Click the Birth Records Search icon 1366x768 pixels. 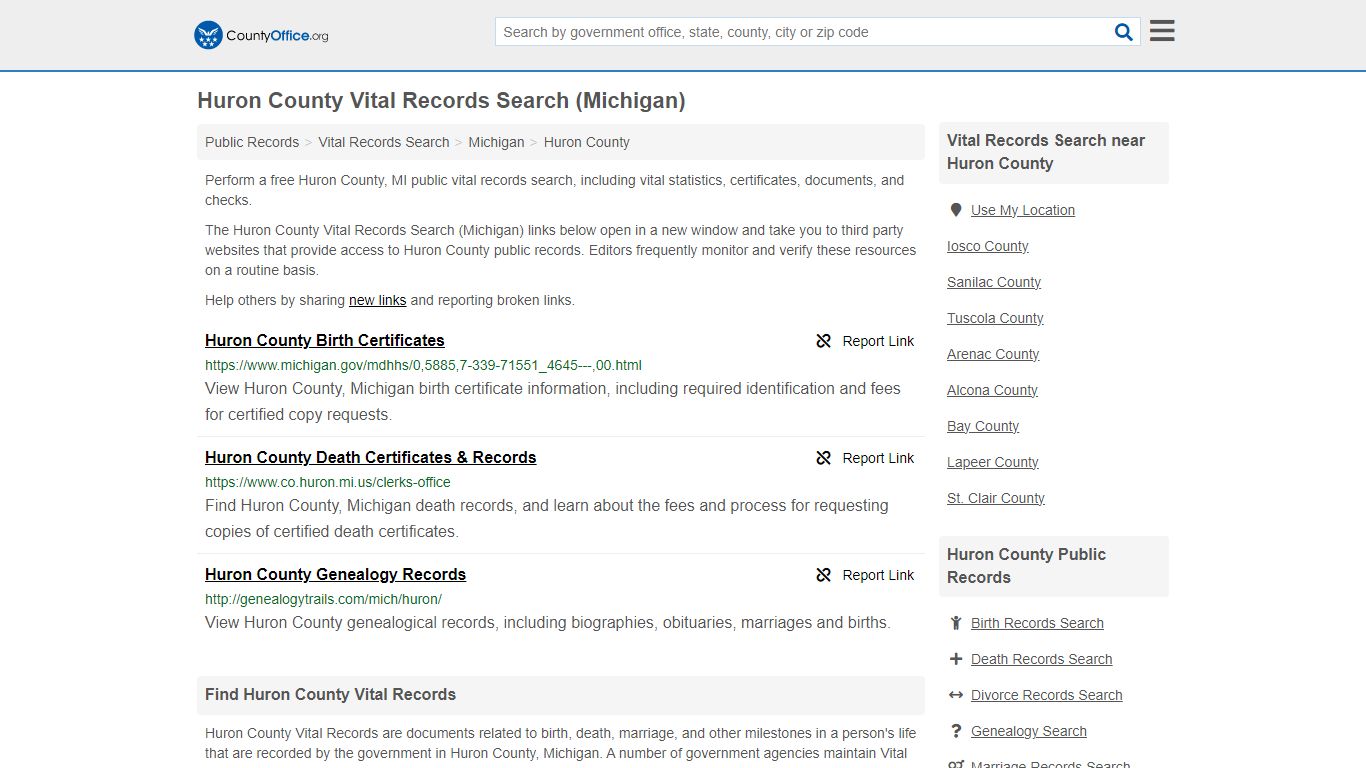955,623
